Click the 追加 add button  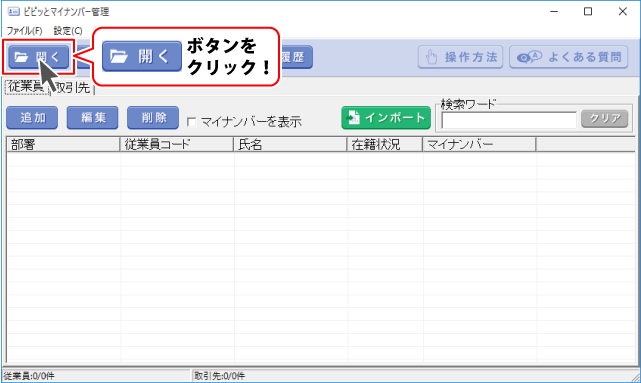click(x=32, y=118)
